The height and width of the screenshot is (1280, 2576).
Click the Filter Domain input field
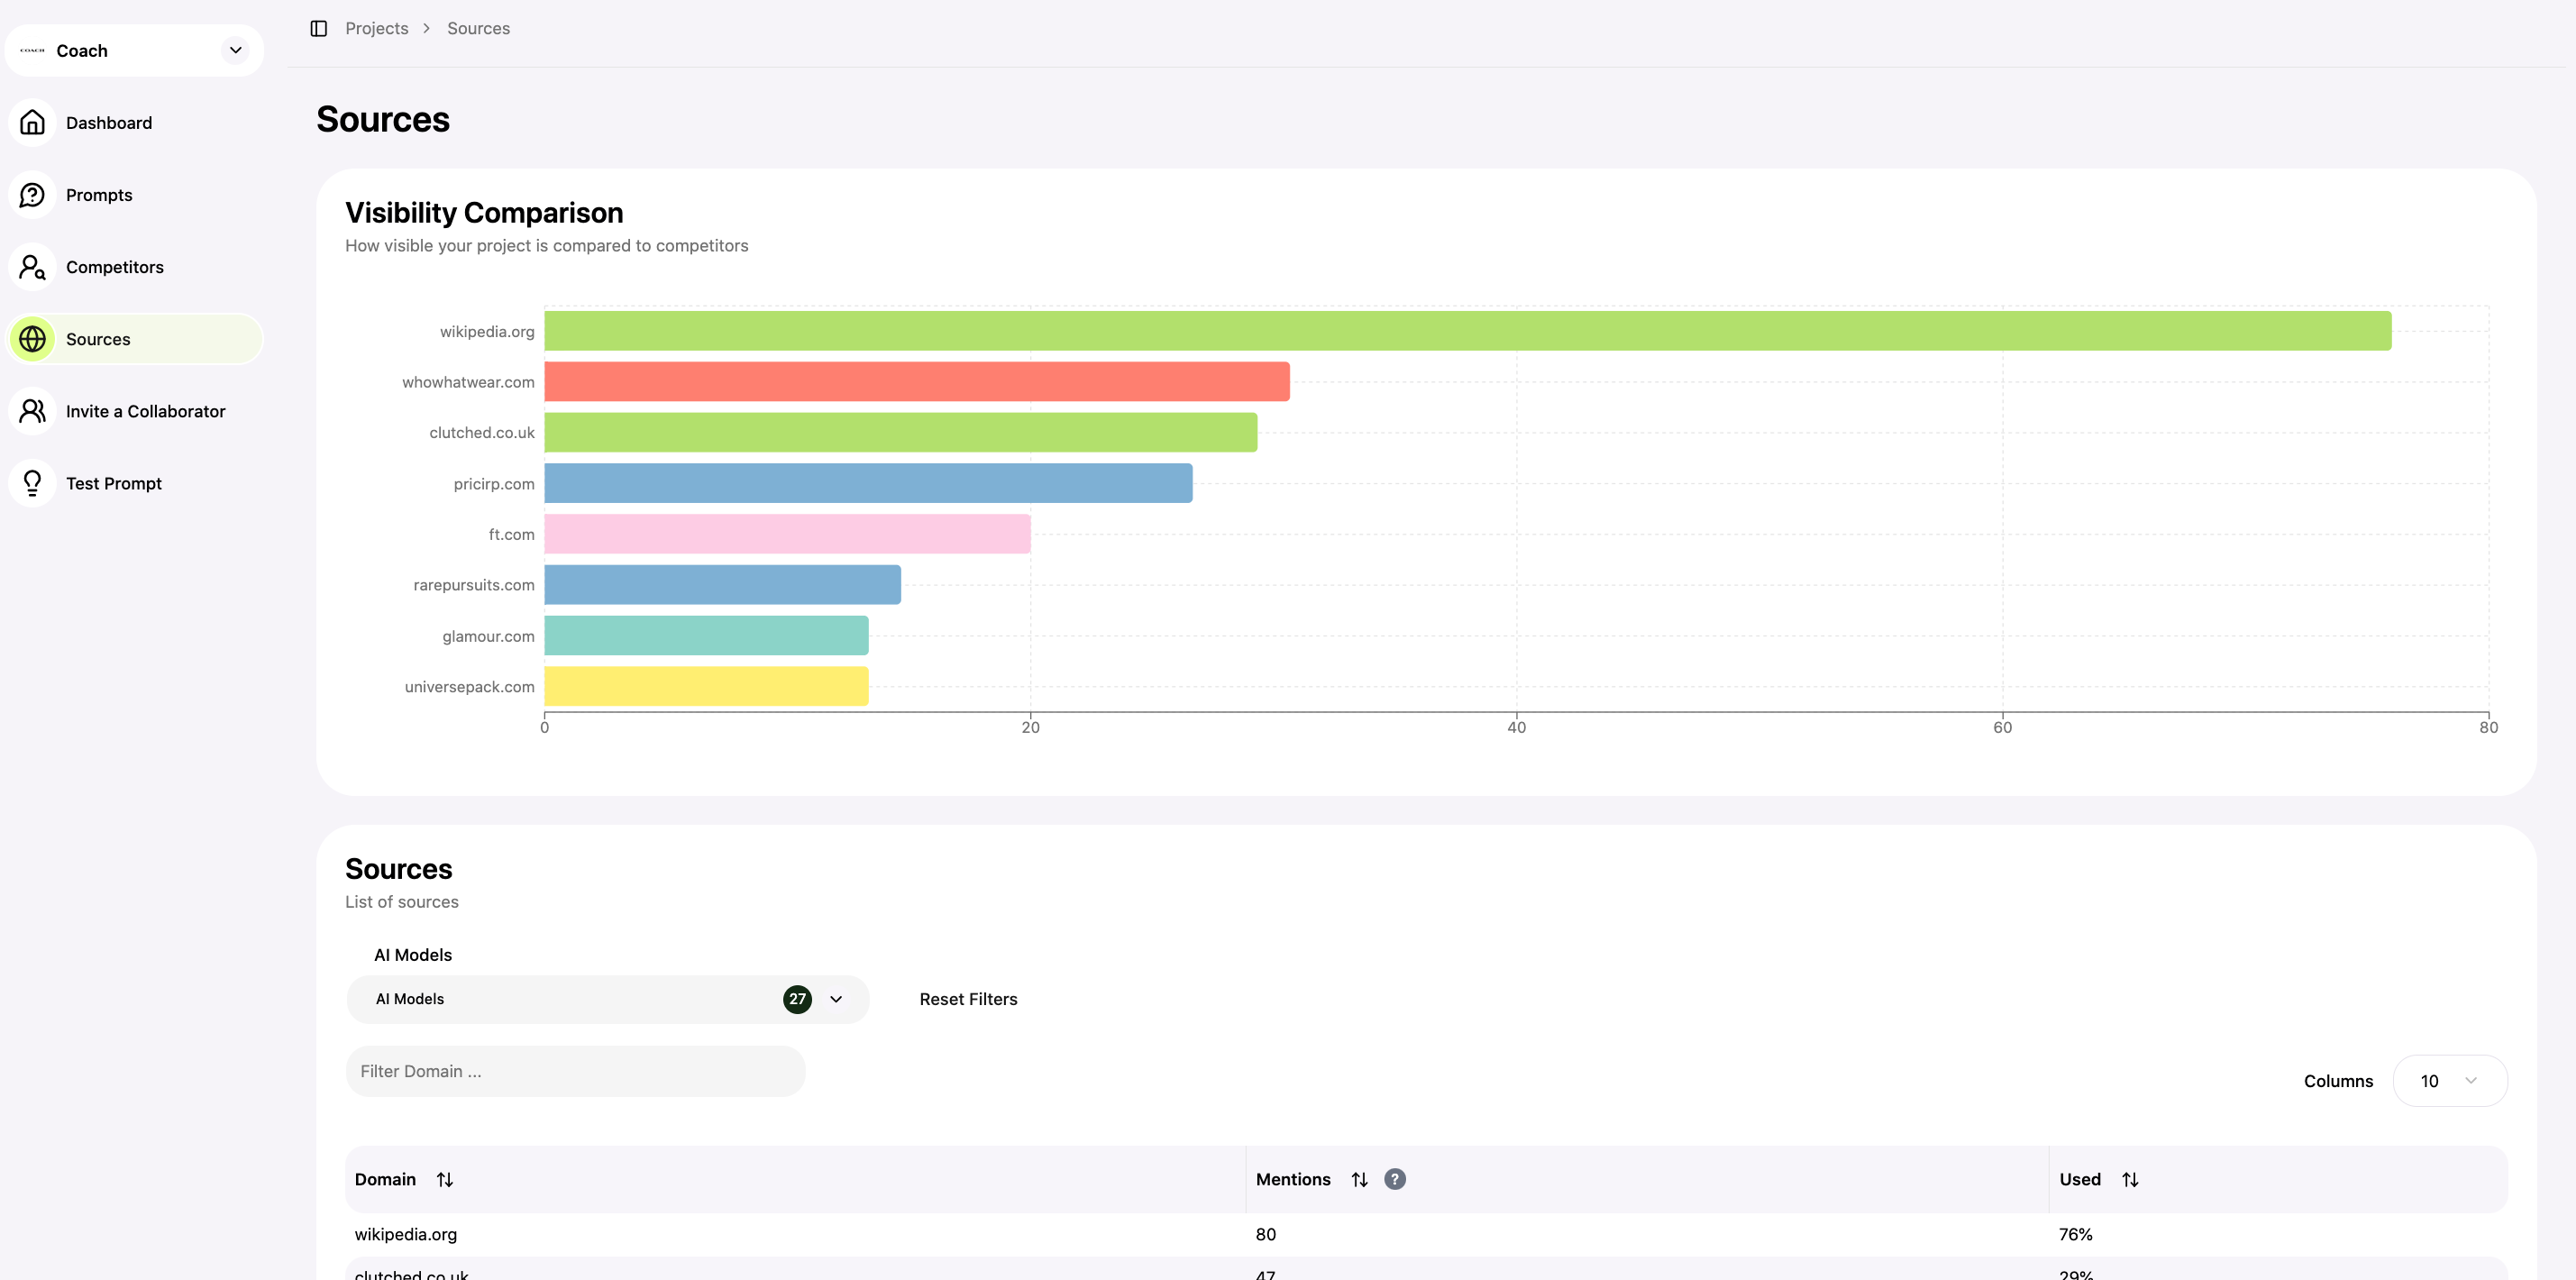575,1071
